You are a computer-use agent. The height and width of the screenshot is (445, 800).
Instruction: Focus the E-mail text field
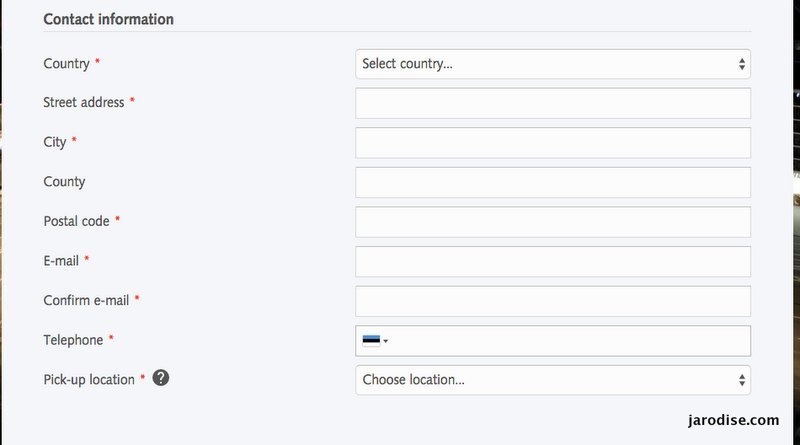coord(553,261)
